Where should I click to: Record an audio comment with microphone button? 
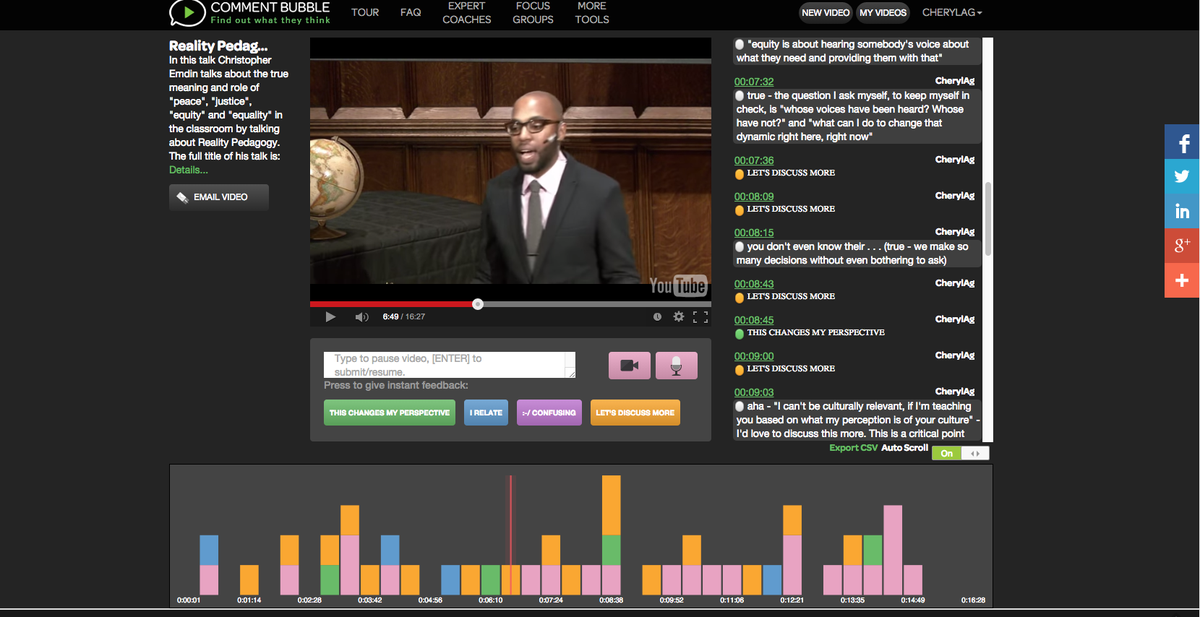pyautogui.click(x=677, y=366)
